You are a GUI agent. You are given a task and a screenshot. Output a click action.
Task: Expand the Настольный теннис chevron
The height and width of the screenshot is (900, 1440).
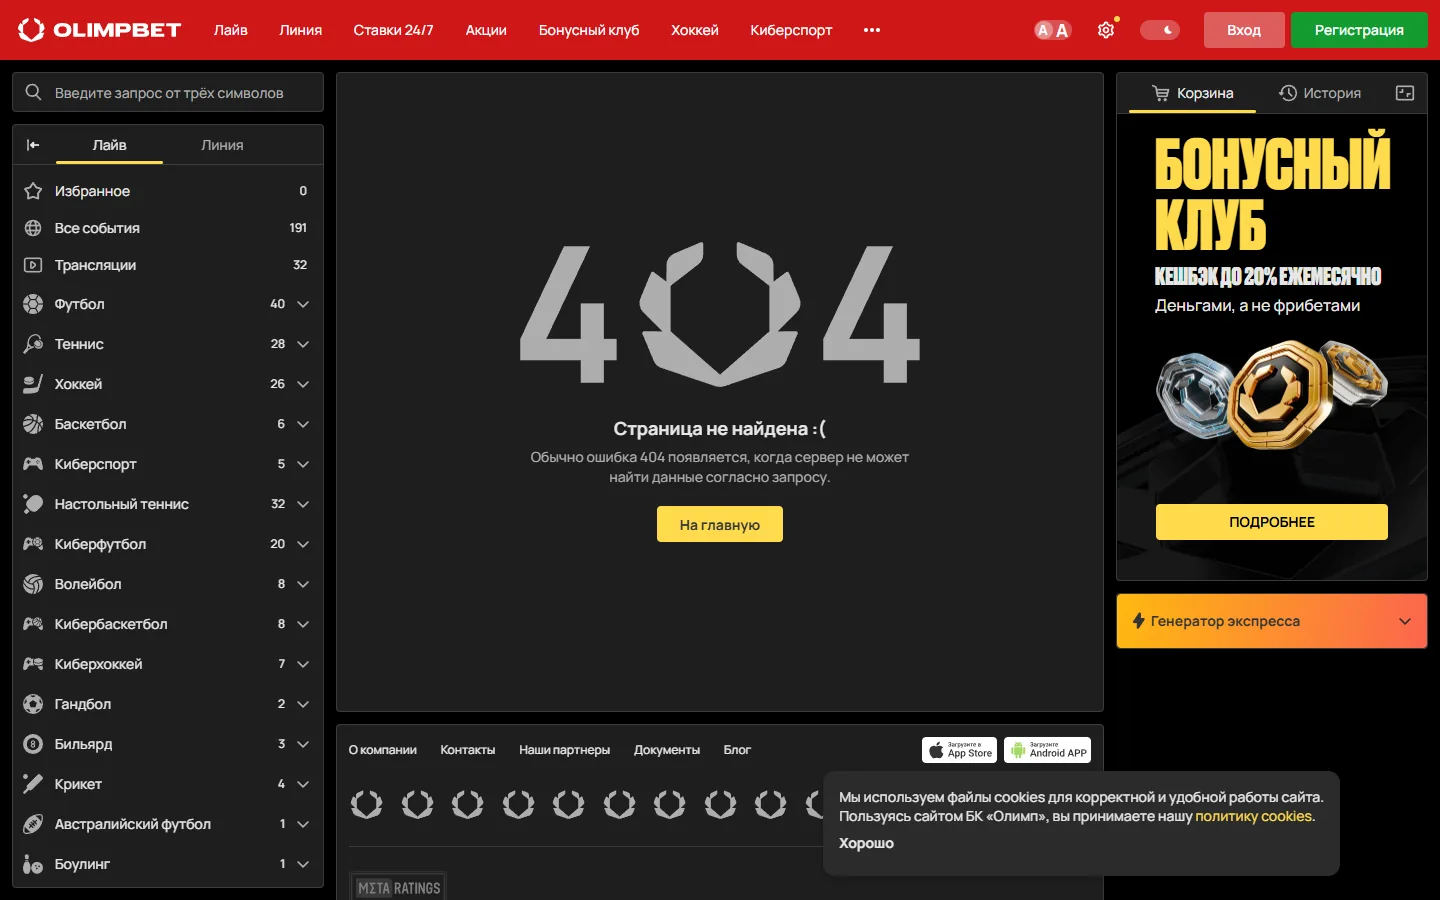tap(303, 504)
